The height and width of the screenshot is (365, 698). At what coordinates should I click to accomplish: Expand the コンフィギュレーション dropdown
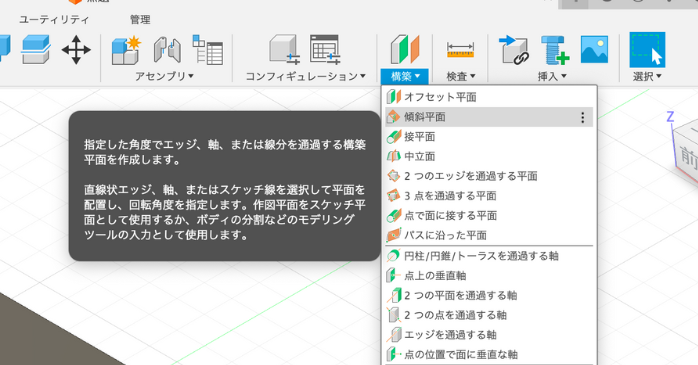pos(305,76)
